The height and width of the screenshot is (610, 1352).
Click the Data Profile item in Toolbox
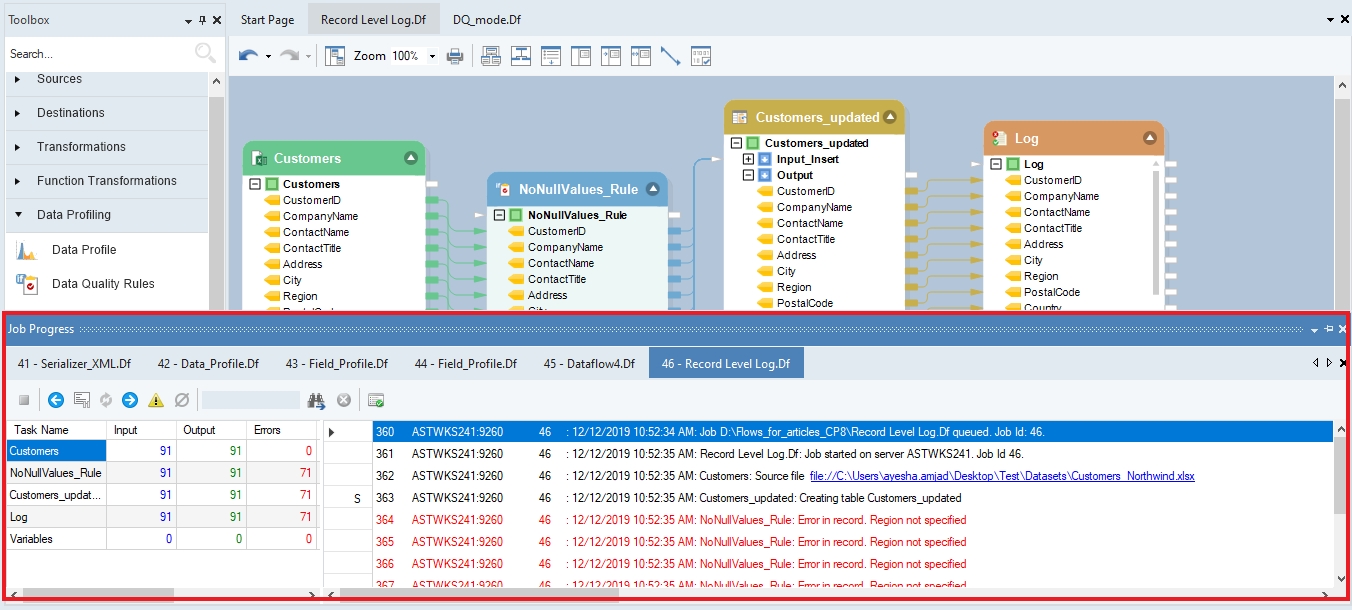tap(84, 250)
